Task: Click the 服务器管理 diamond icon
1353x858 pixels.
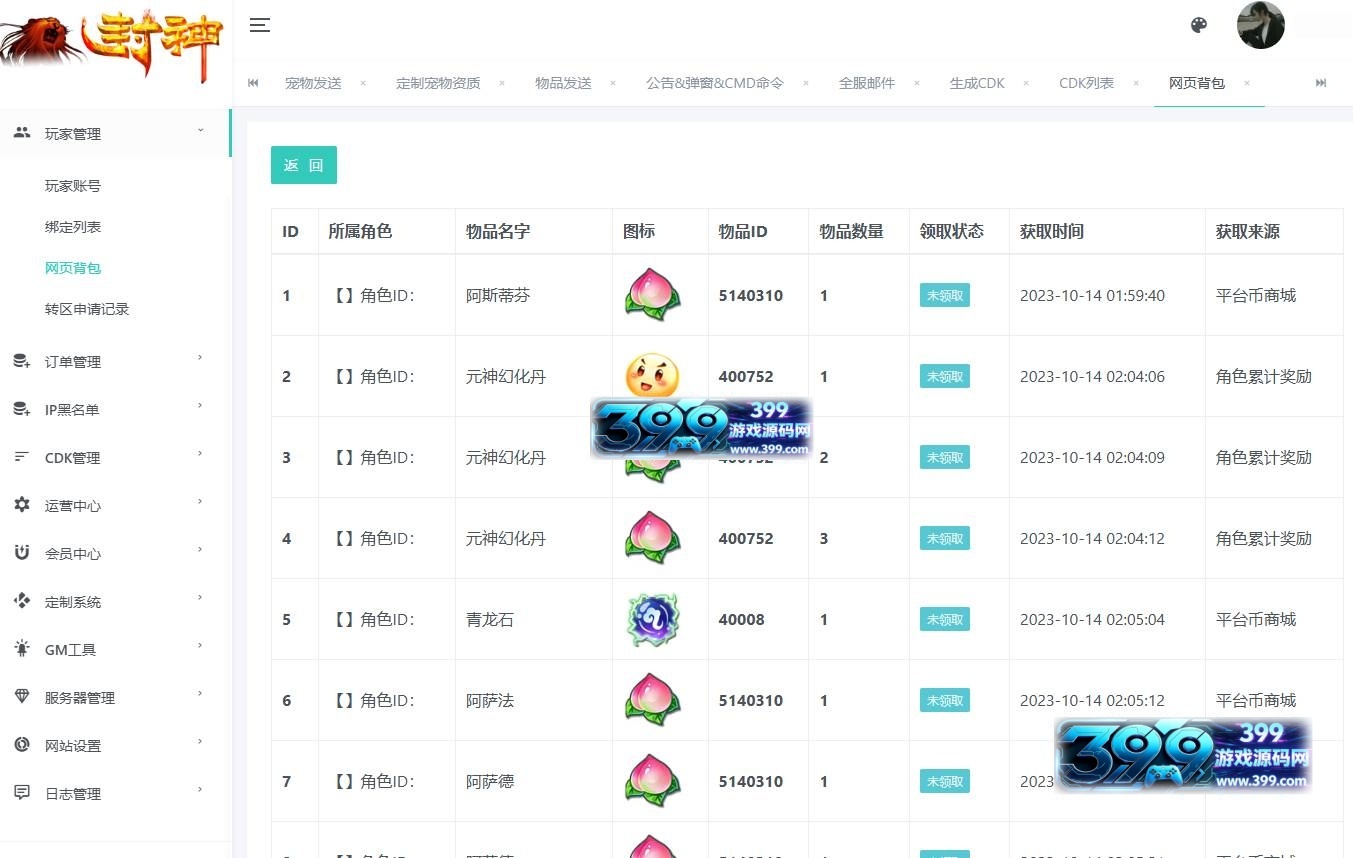Action: click(22, 697)
